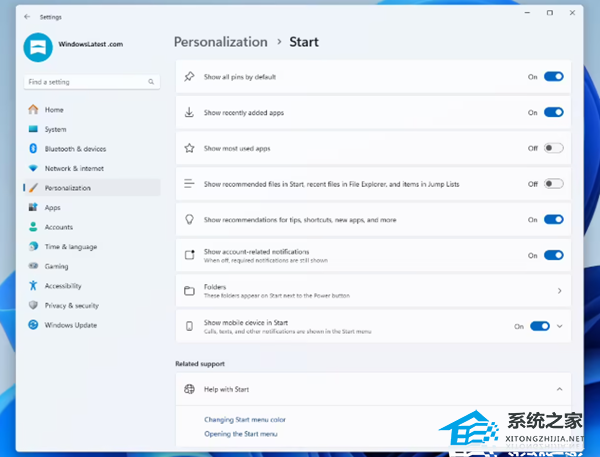Click the star icon for most used apps
The height and width of the screenshot is (457, 600).
click(x=189, y=148)
